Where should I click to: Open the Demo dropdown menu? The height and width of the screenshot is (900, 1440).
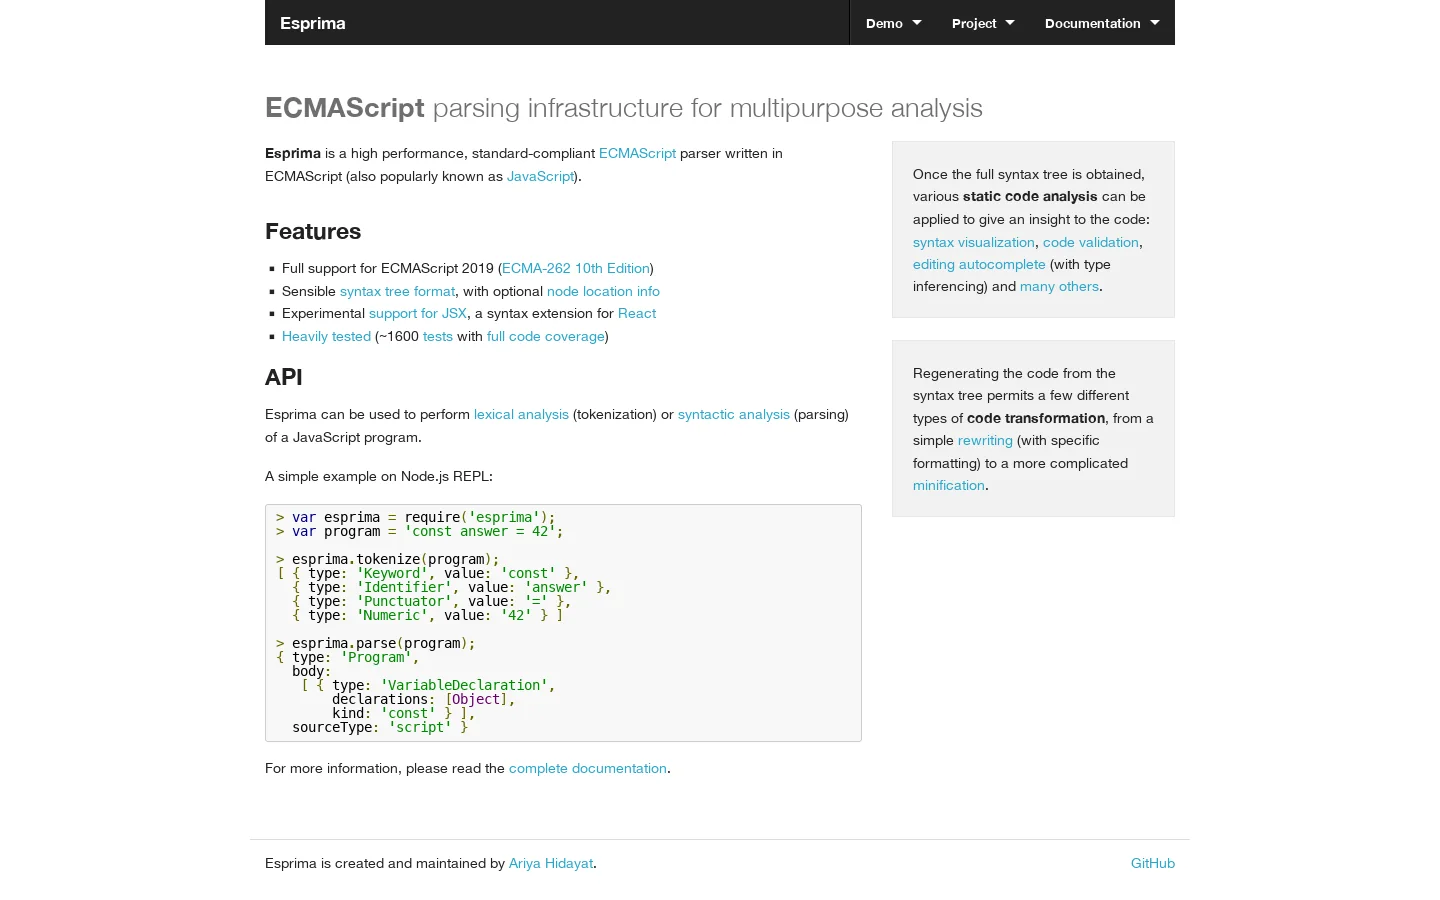click(x=893, y=23)
